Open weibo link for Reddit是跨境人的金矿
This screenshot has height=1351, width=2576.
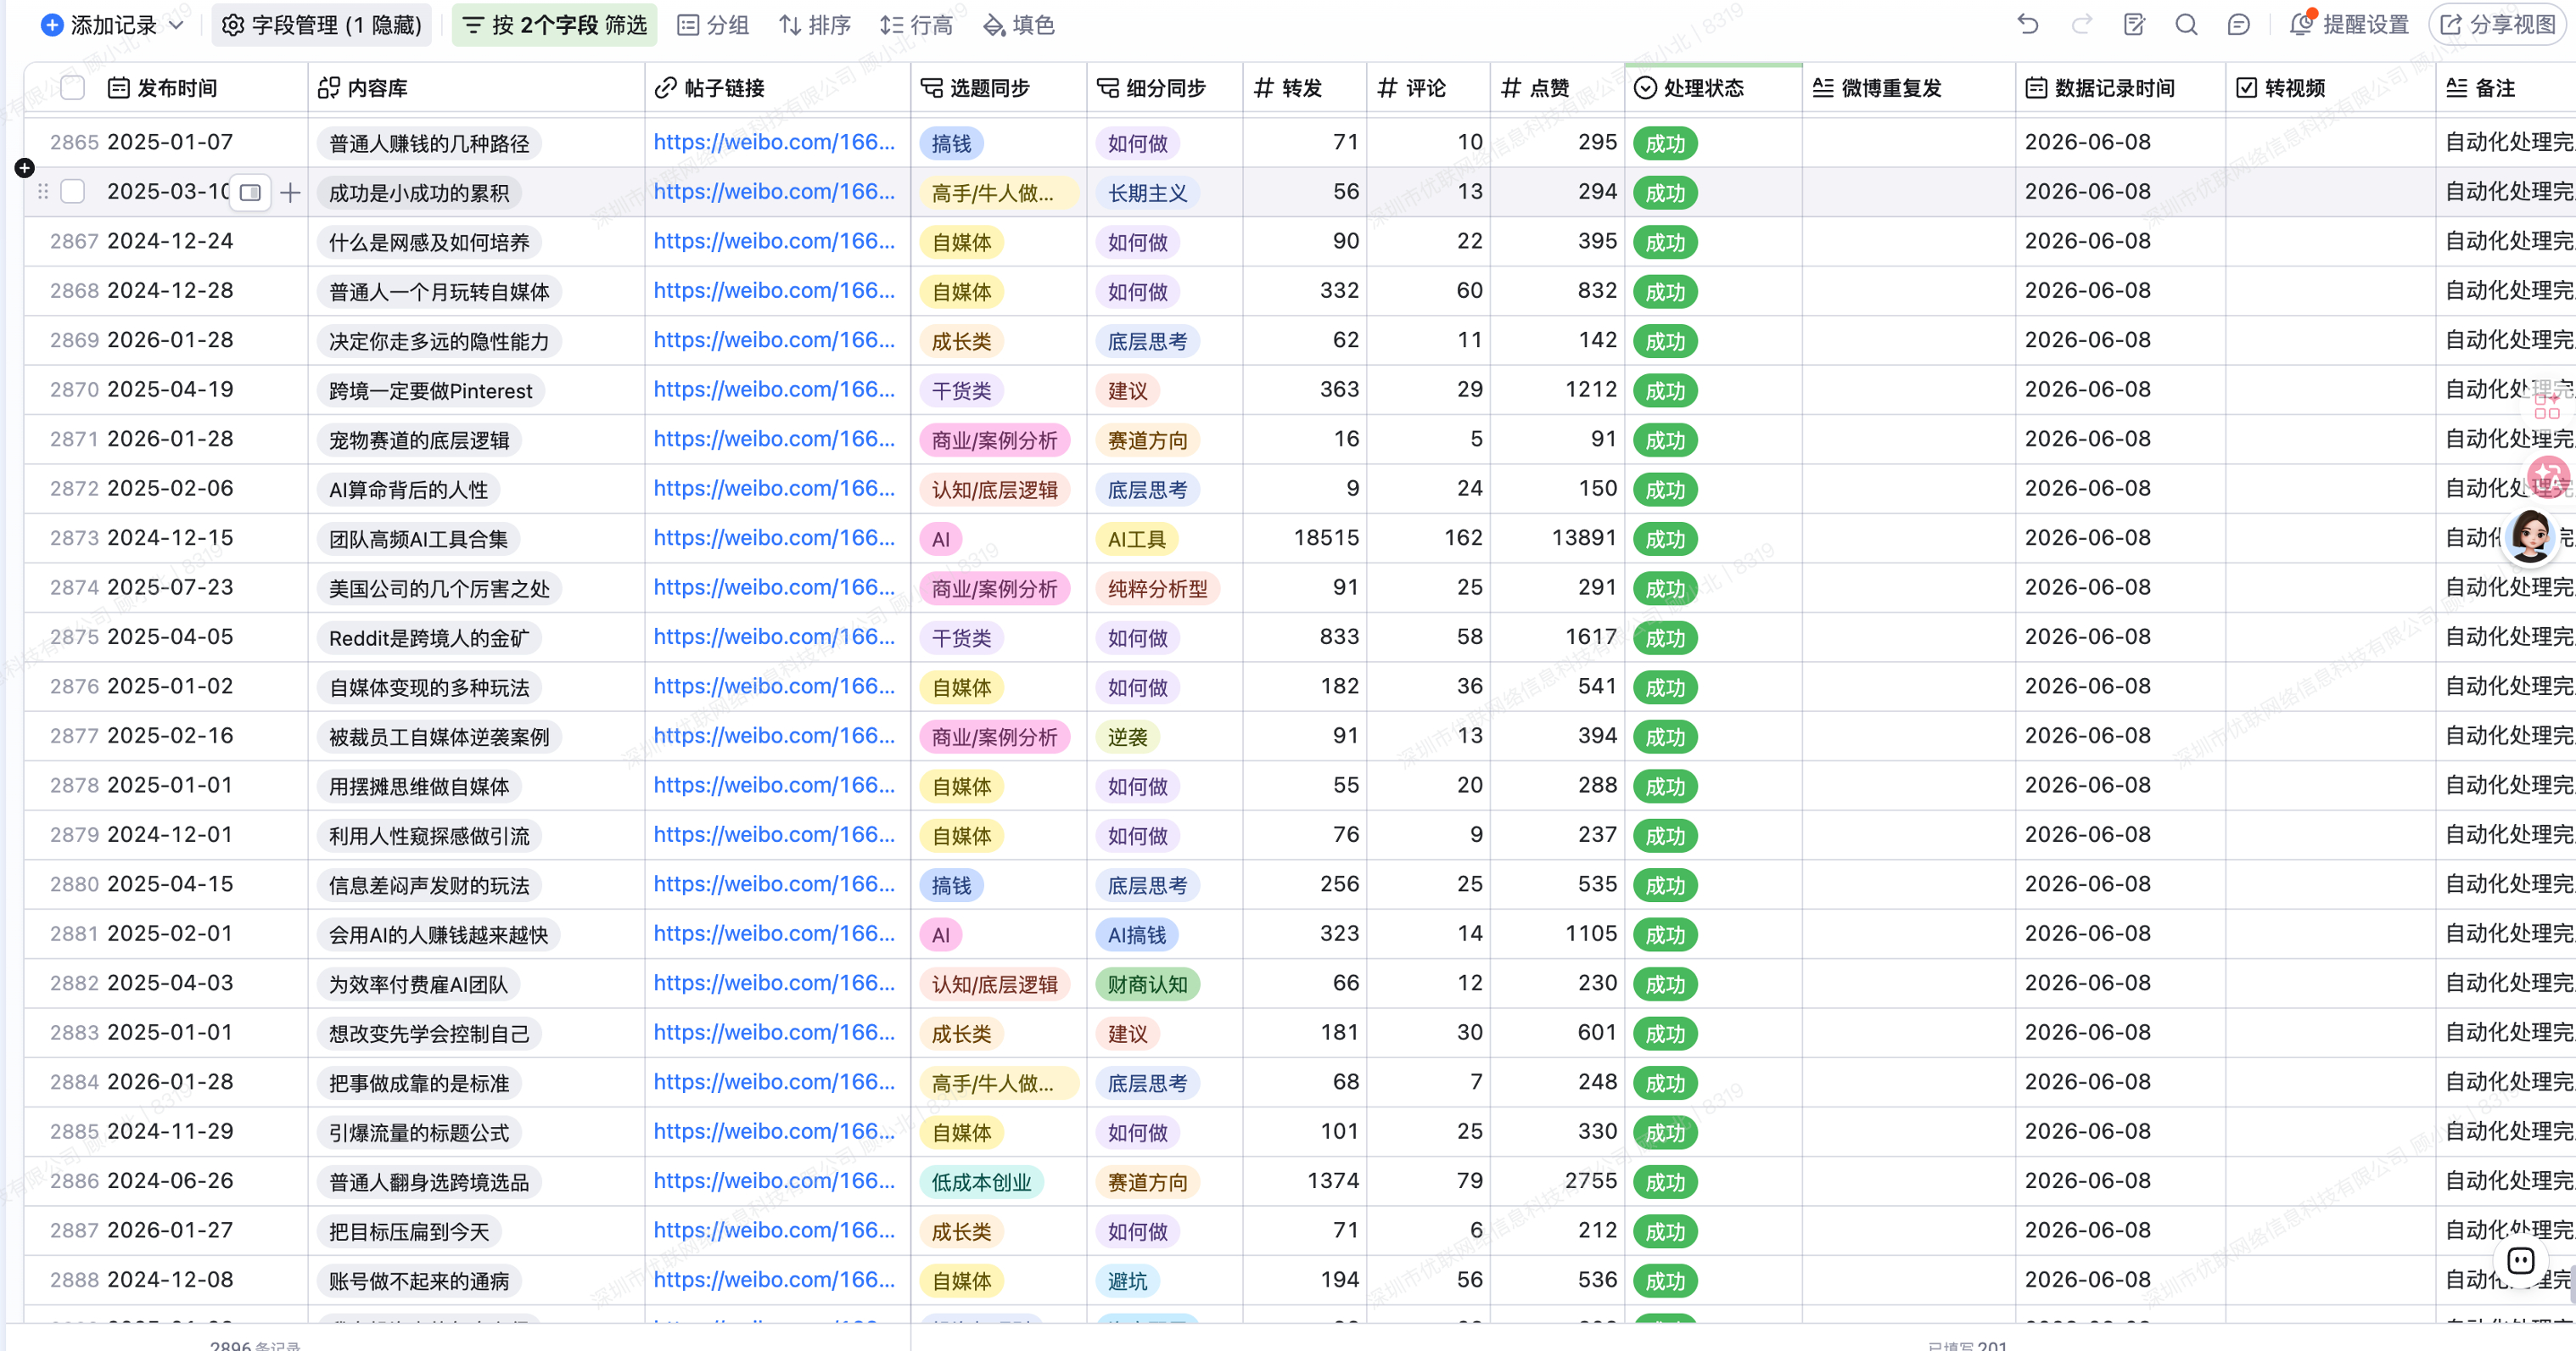(774, 637)
